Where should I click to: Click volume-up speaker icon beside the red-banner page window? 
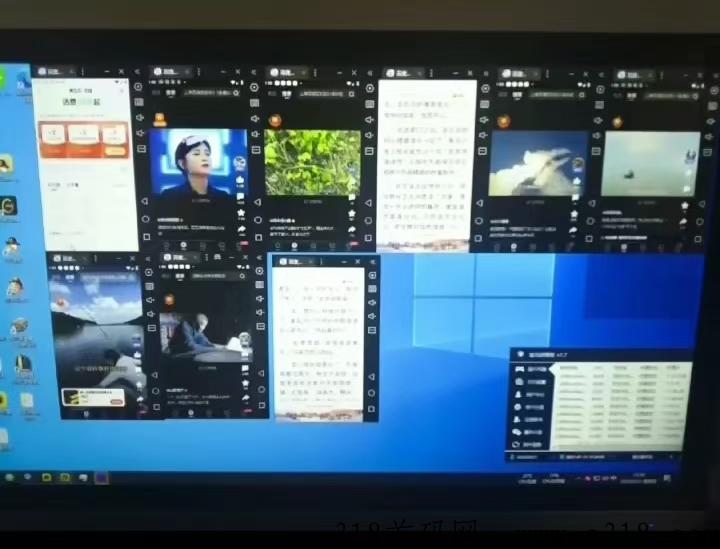(x=140, y=118)
